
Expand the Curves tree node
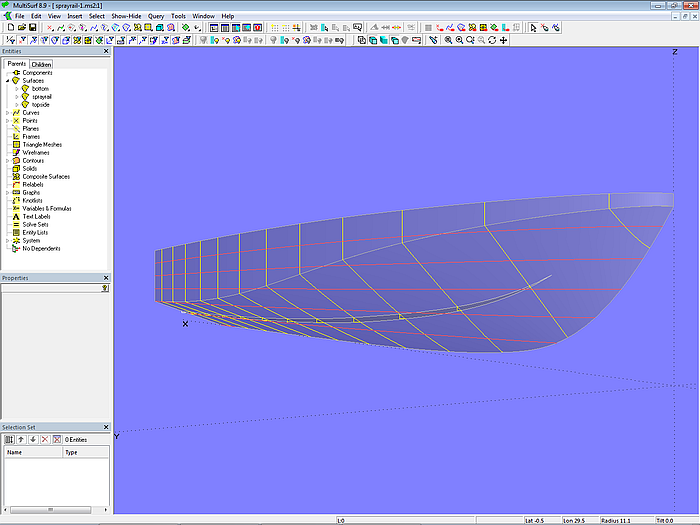tap(8, 112)
